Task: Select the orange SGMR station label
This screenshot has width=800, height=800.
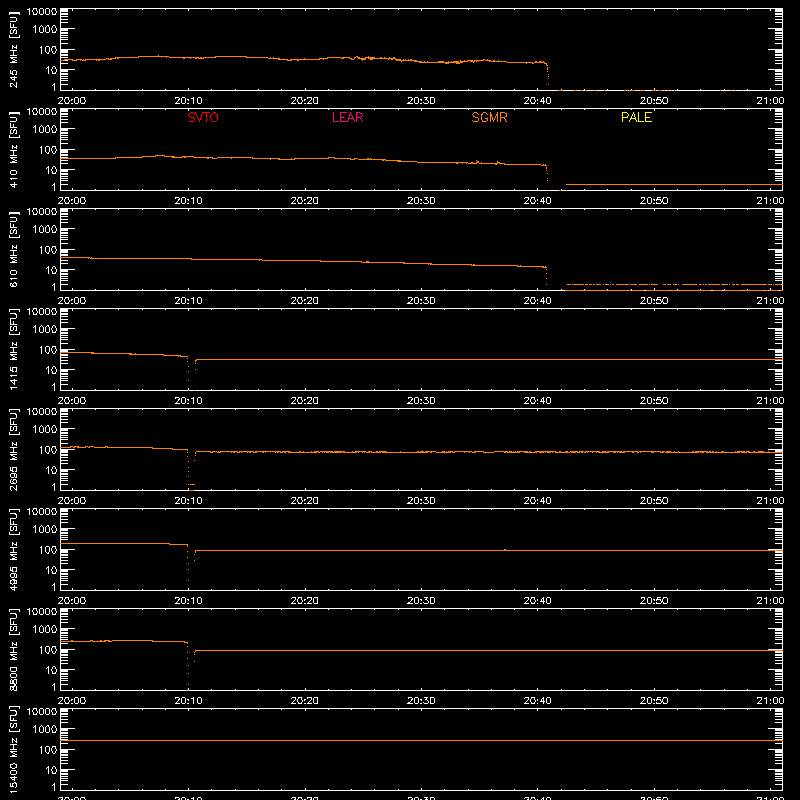Action: click(x=489, y=117)
